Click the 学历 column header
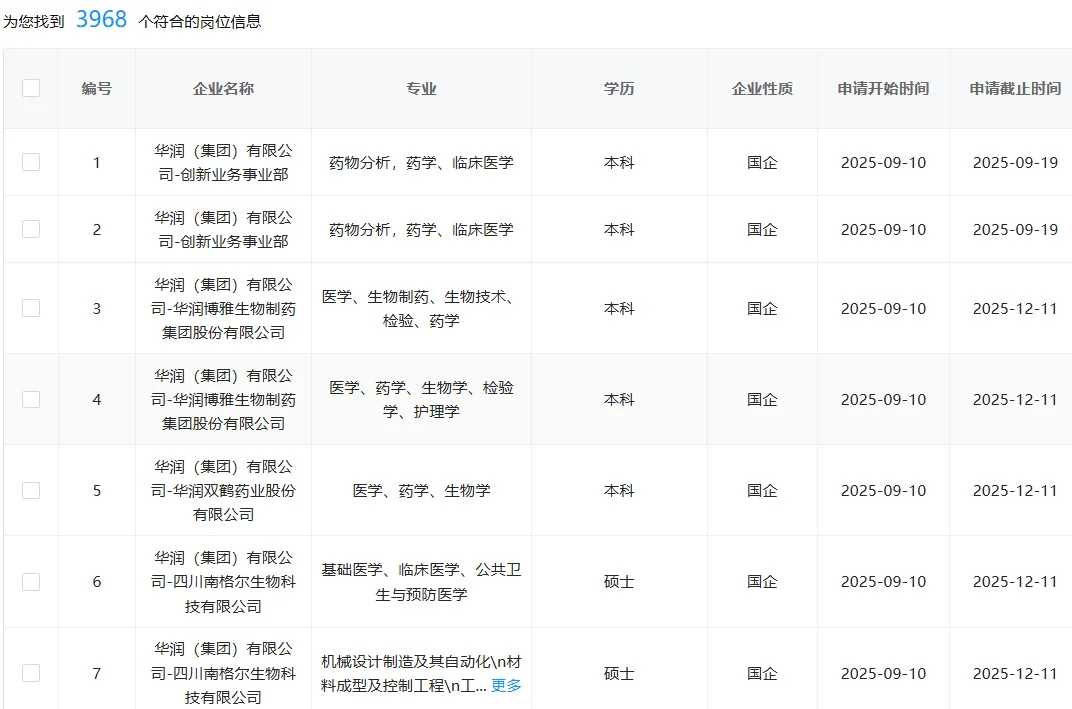 click(x=619, y=88)
